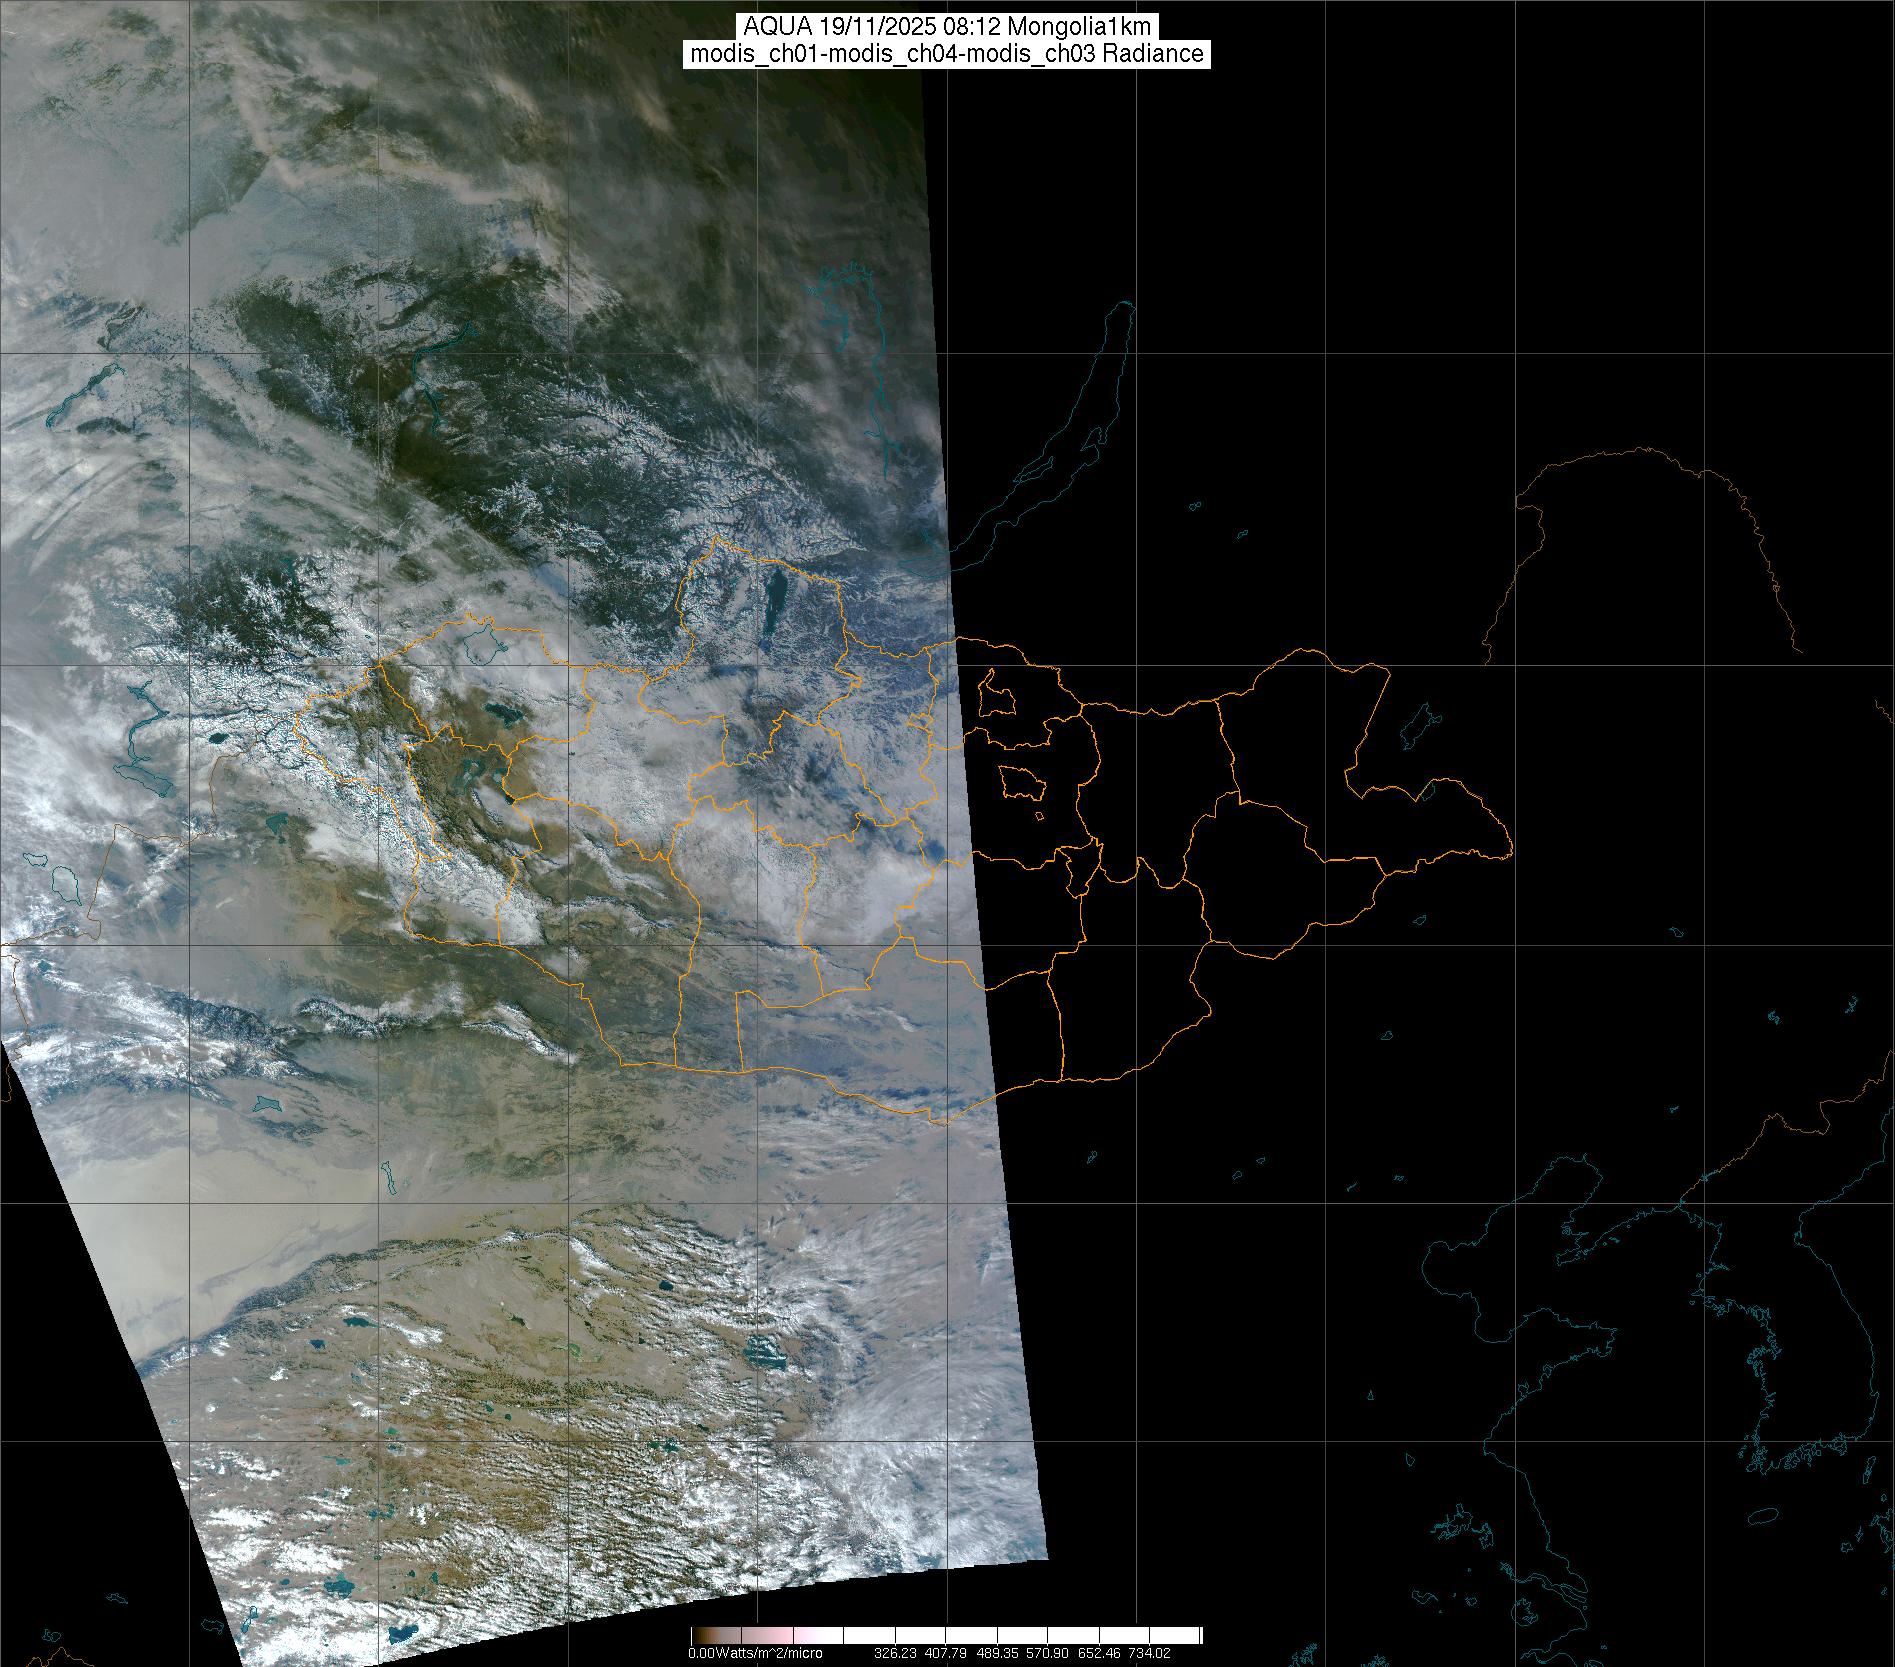Click the 652.46 legend value

1099,1653
